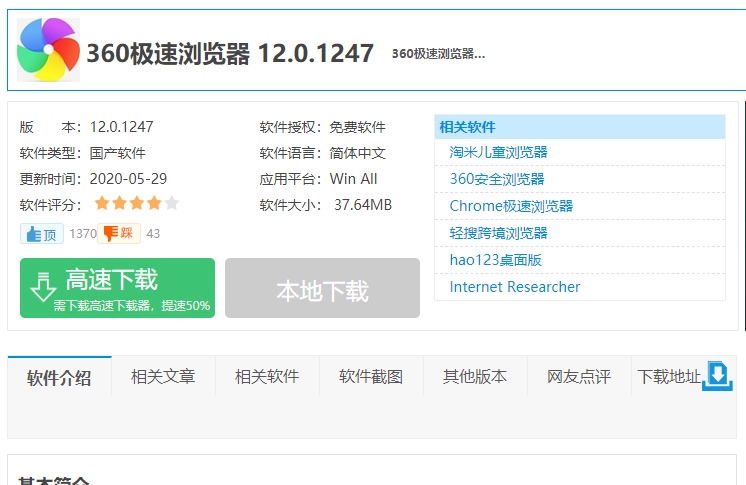Open the 淘米儿童浏览器 related software link

pos(498,152)
